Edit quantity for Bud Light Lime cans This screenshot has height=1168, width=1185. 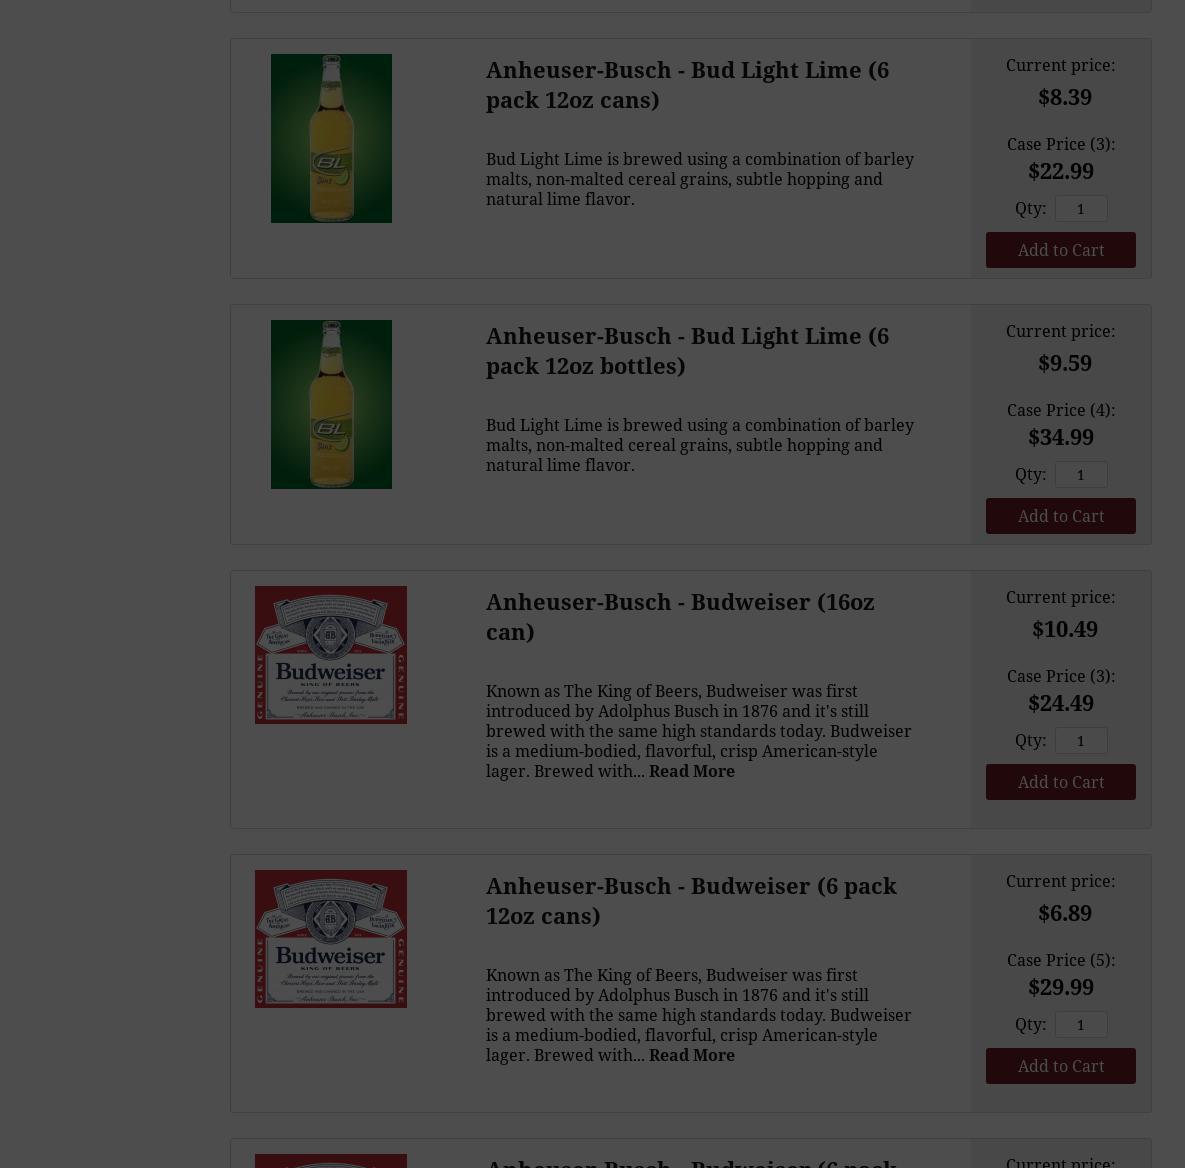point(1081,209)
